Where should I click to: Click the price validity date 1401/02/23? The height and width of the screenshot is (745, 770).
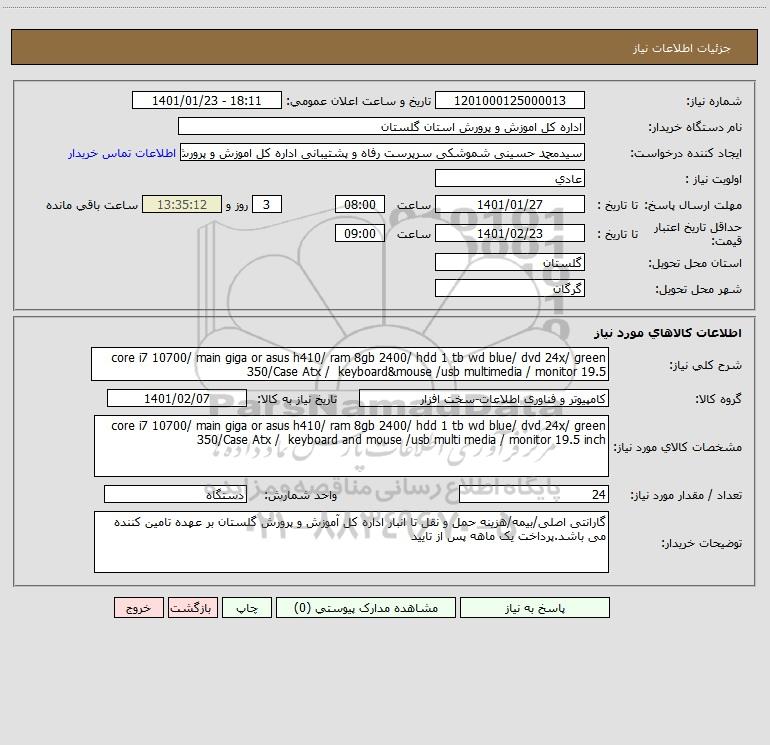click(x=510, y=233)
